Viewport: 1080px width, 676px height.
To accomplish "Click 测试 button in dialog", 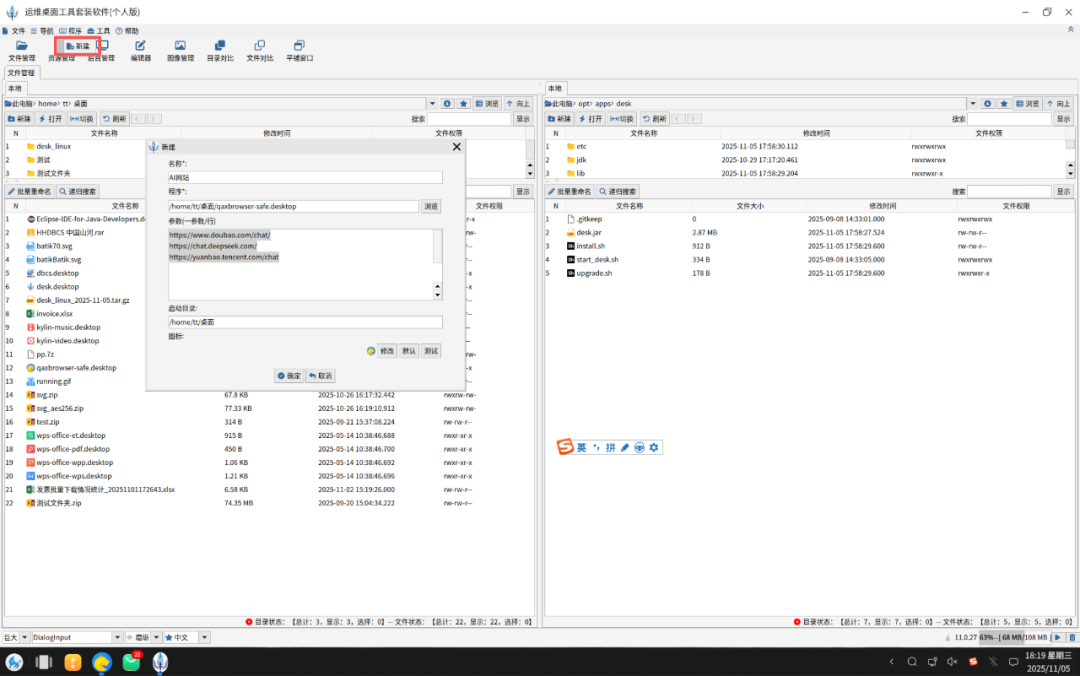I will point(431,351).
